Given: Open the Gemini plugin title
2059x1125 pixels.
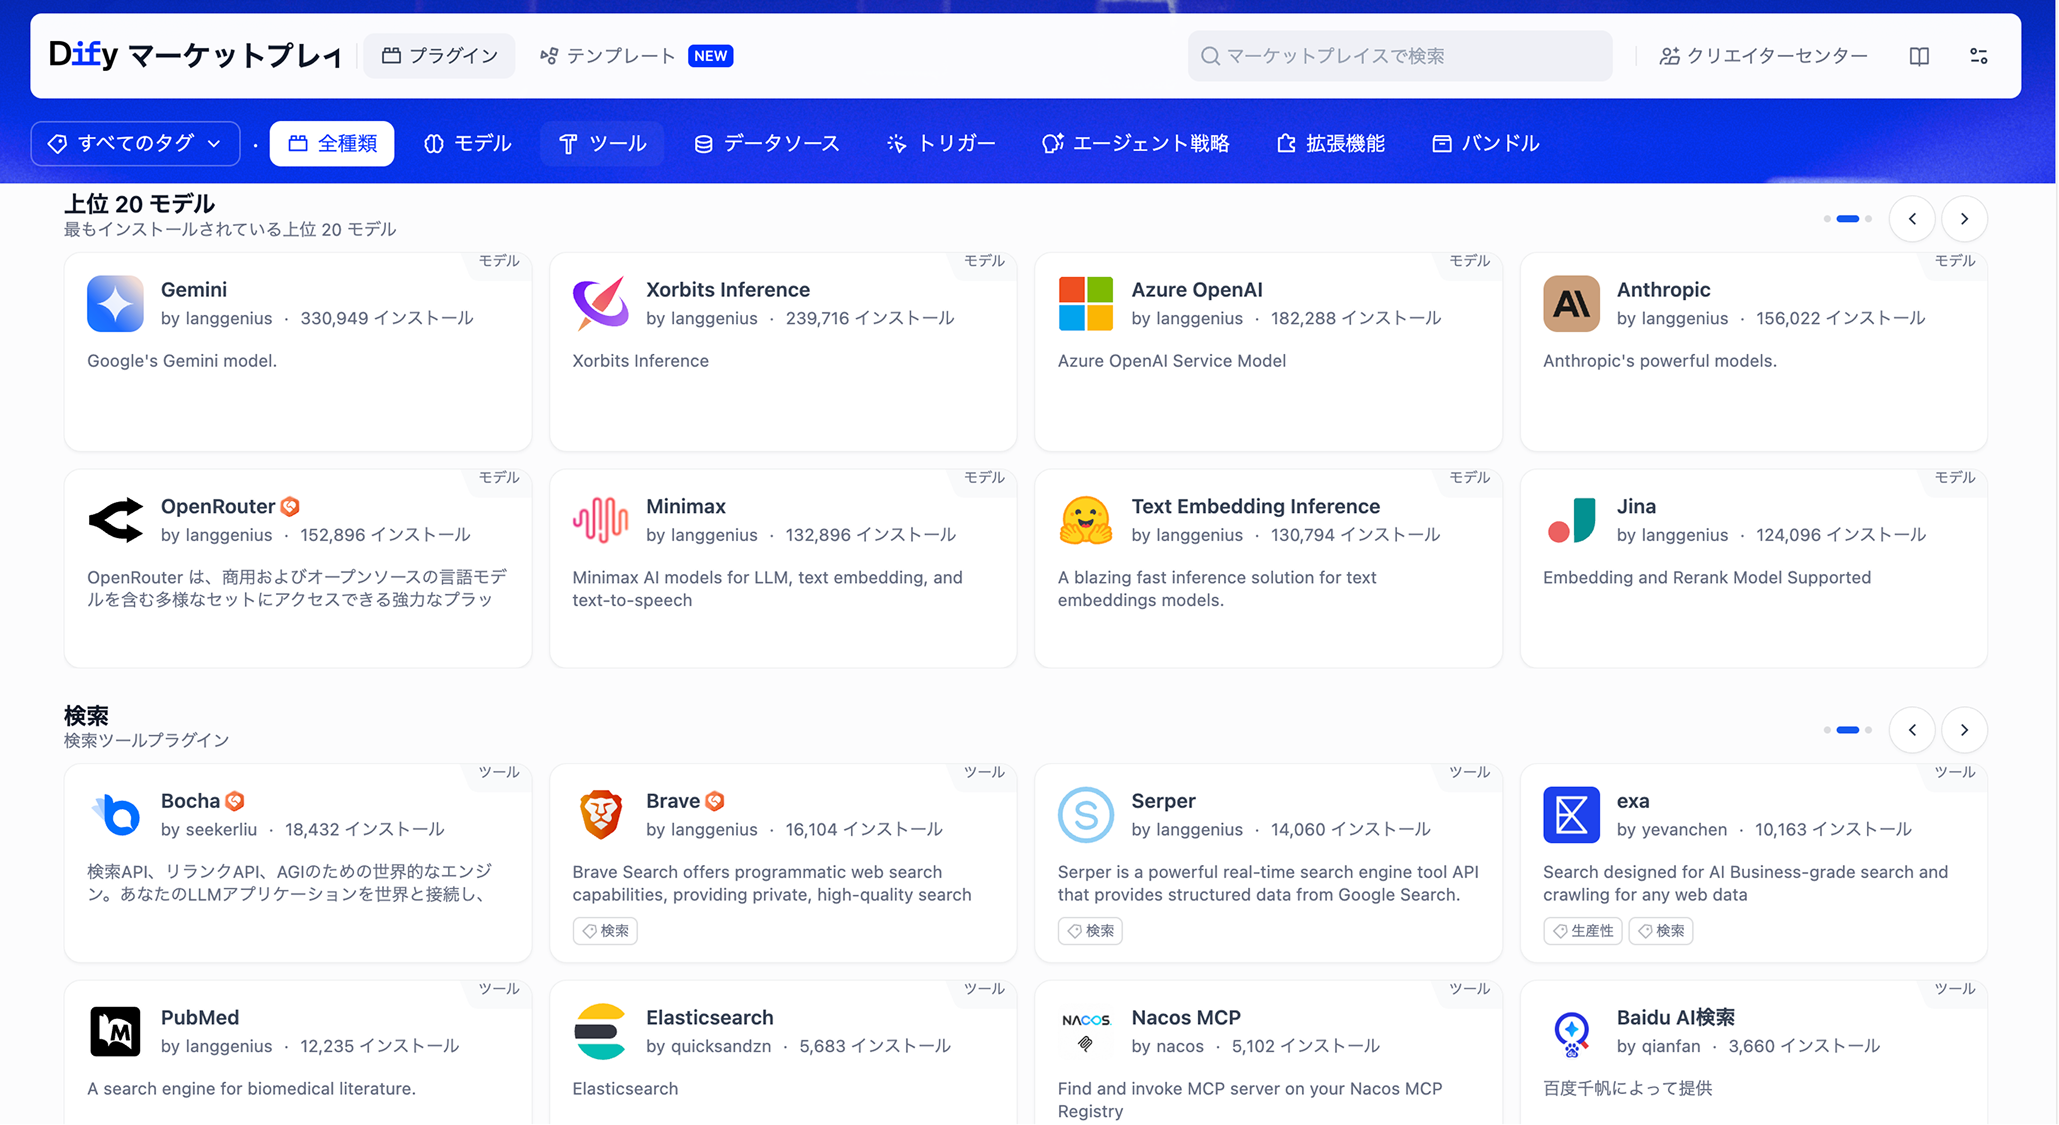Looking at the screenshot, I should (x=194, y=290).
